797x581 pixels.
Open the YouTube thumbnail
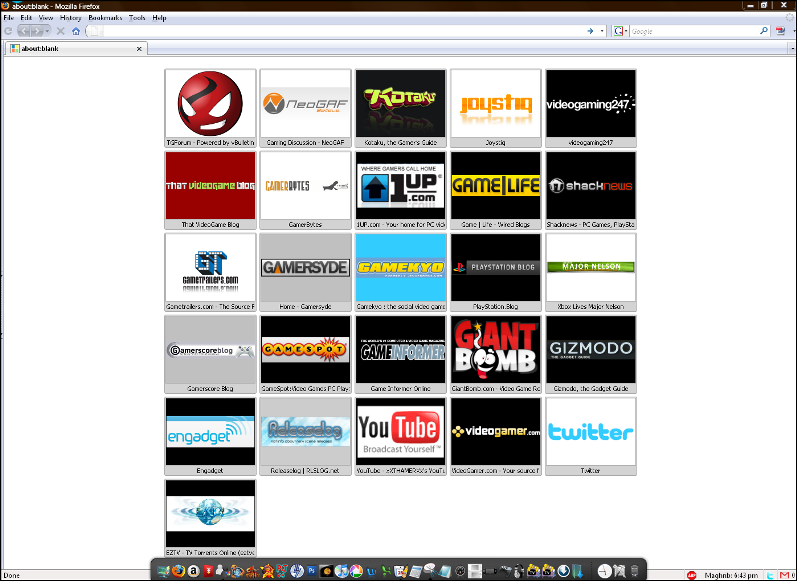tap(401, 436)
